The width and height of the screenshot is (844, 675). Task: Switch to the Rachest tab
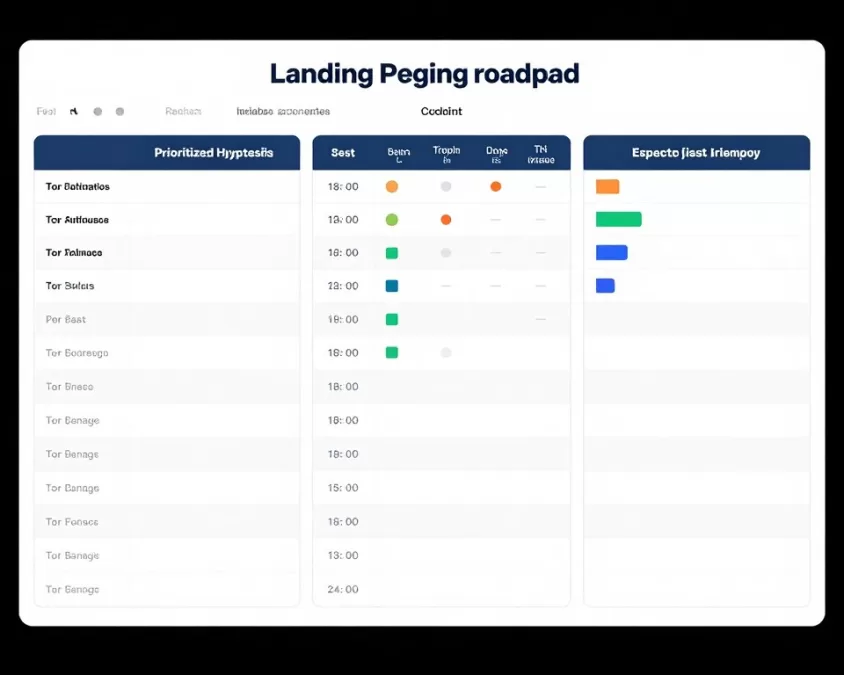point(183,110)
